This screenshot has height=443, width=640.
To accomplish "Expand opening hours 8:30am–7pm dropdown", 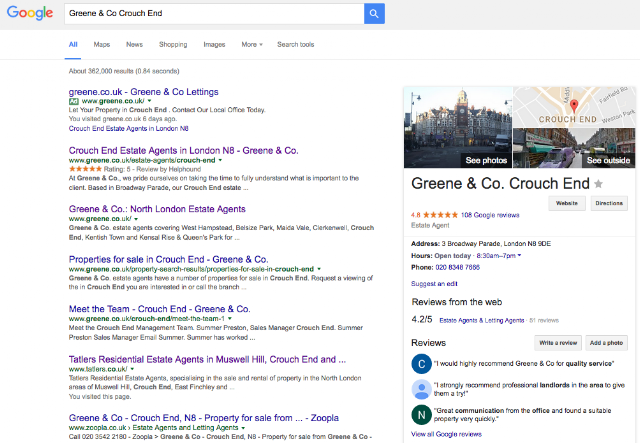I will [x=499, y=256].
